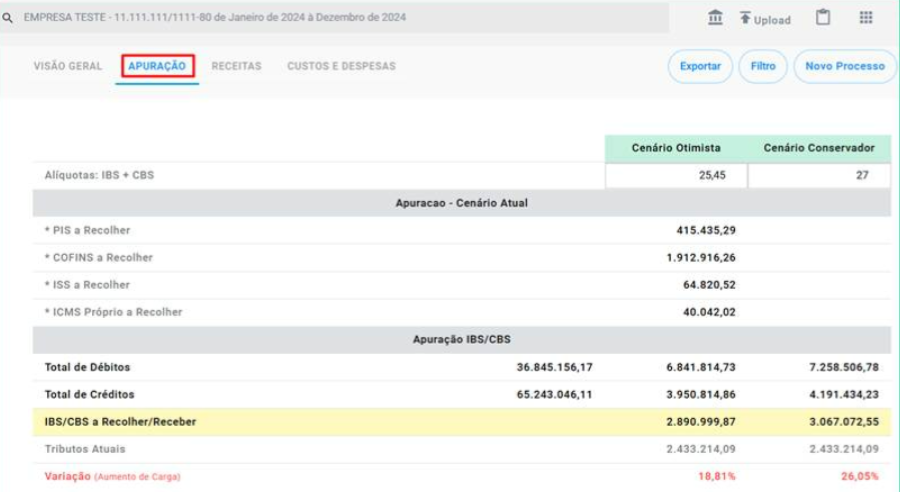Click the value 65.243.046,11
900x492 pixels.
click(554, 394)
